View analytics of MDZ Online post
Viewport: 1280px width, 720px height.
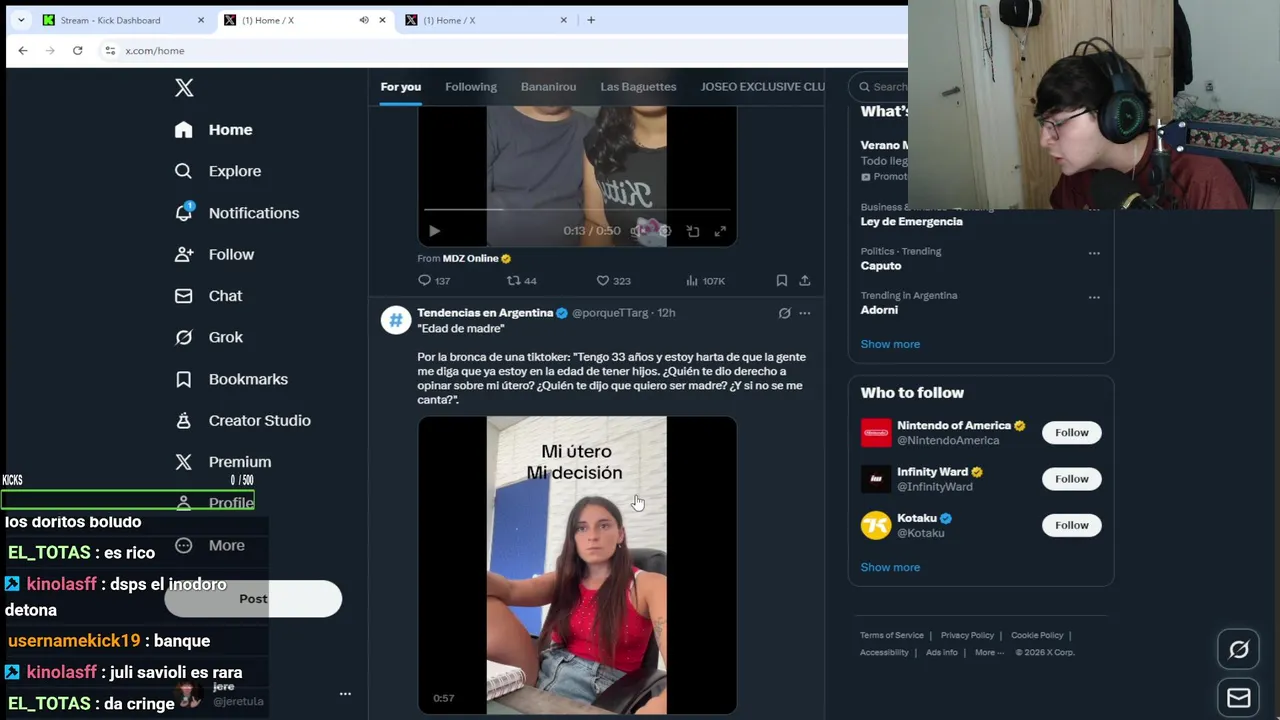click(705, 281)
